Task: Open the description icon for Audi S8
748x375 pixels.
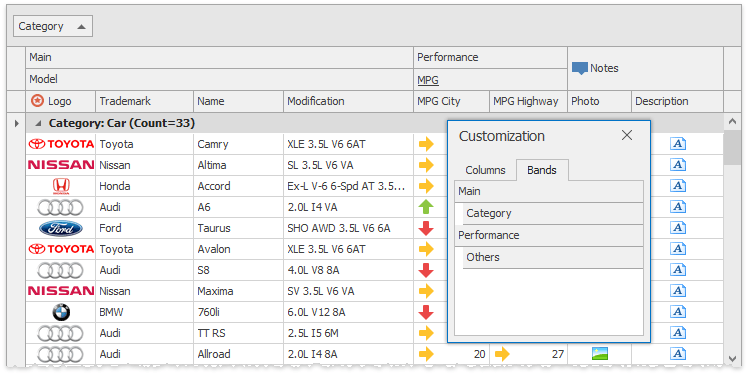Action: tap(678, 270)
